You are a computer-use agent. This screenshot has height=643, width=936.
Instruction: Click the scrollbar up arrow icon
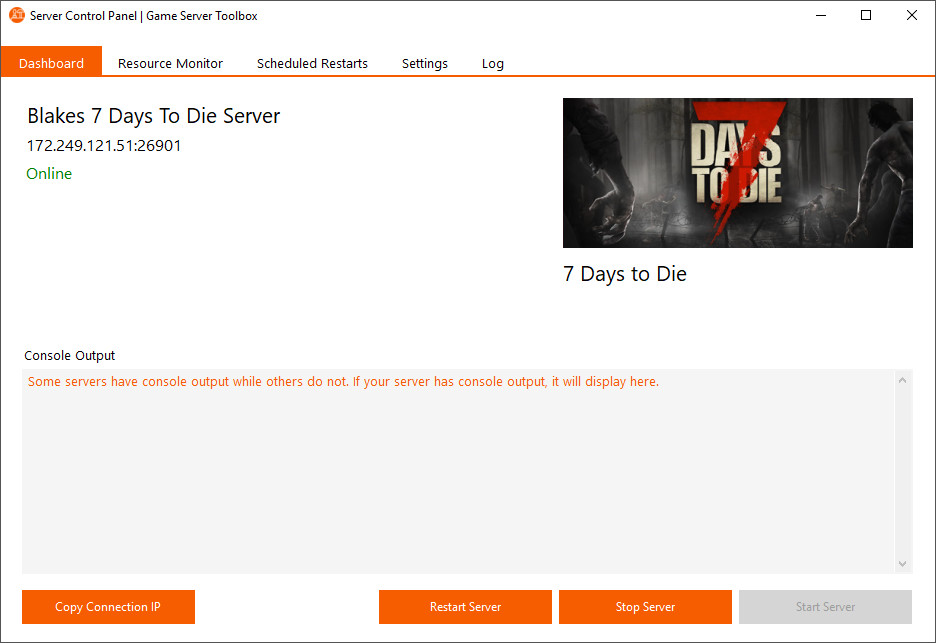[903, 378]
